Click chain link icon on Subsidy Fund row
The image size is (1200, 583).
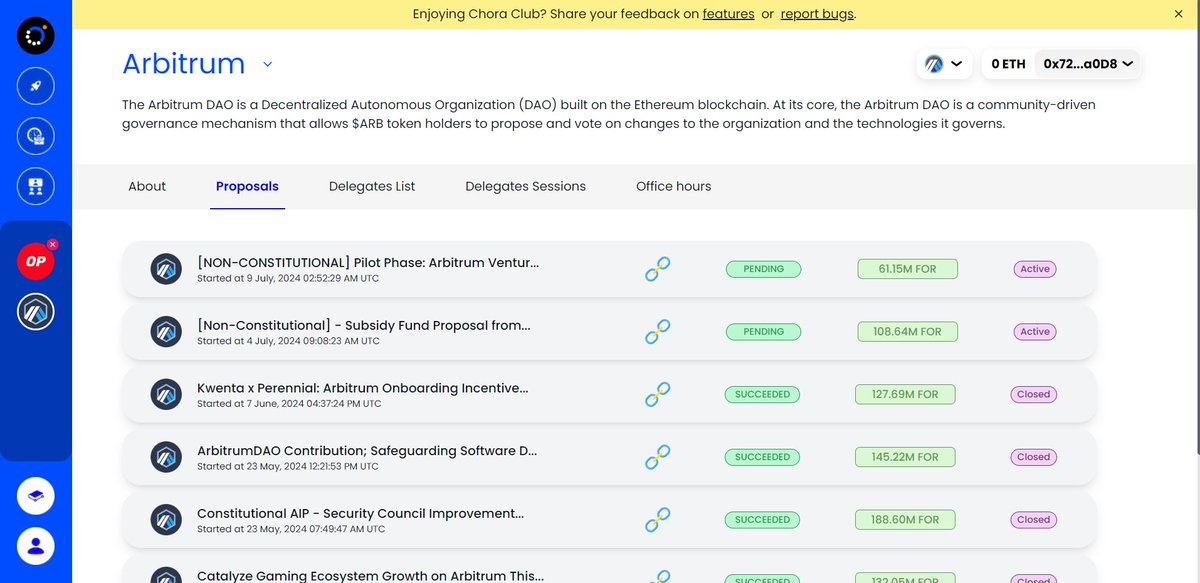tap(657, 332)
